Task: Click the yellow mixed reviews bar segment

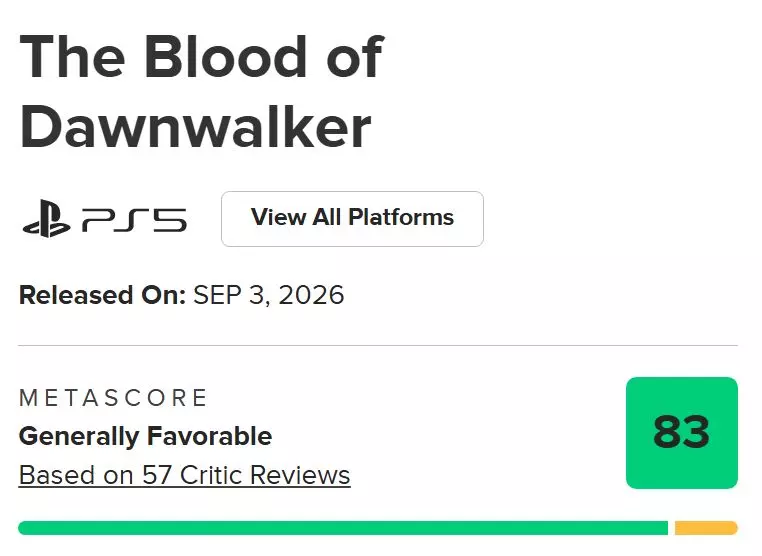Action: tap(706, 528)
